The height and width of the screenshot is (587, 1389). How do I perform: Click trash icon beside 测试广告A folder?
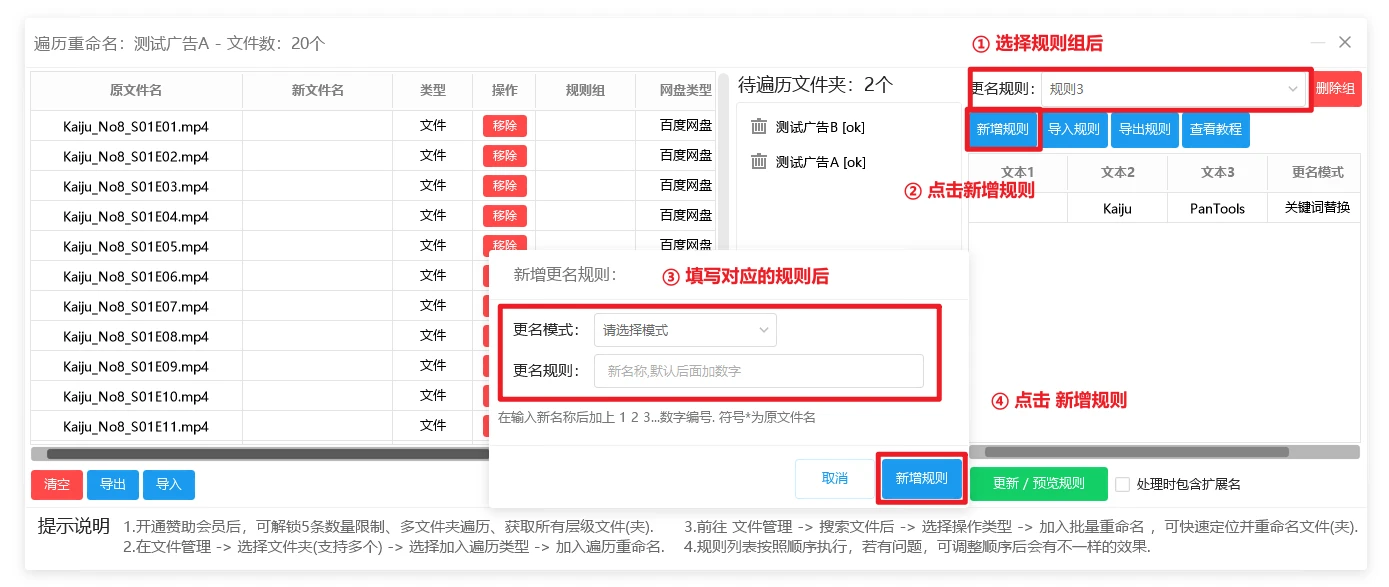tap(759, 162)
